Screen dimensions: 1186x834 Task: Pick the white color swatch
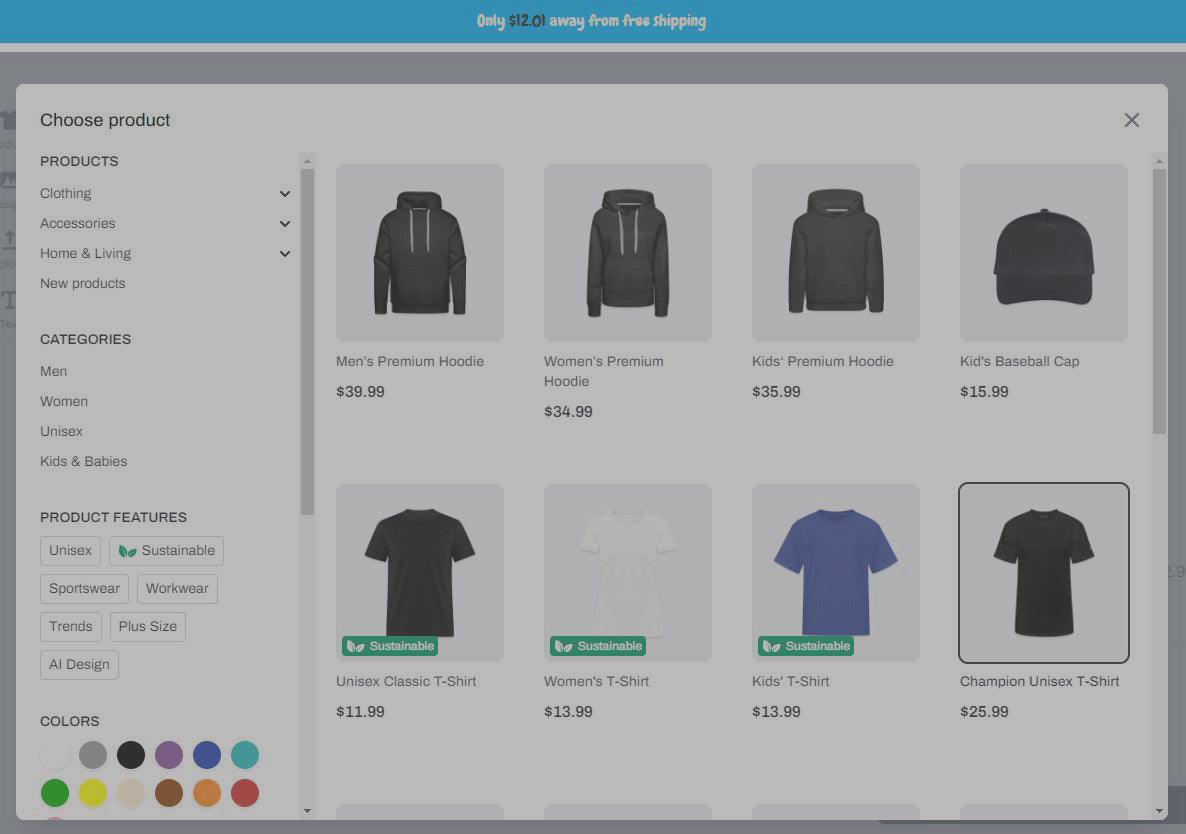(x=54, y=755)
